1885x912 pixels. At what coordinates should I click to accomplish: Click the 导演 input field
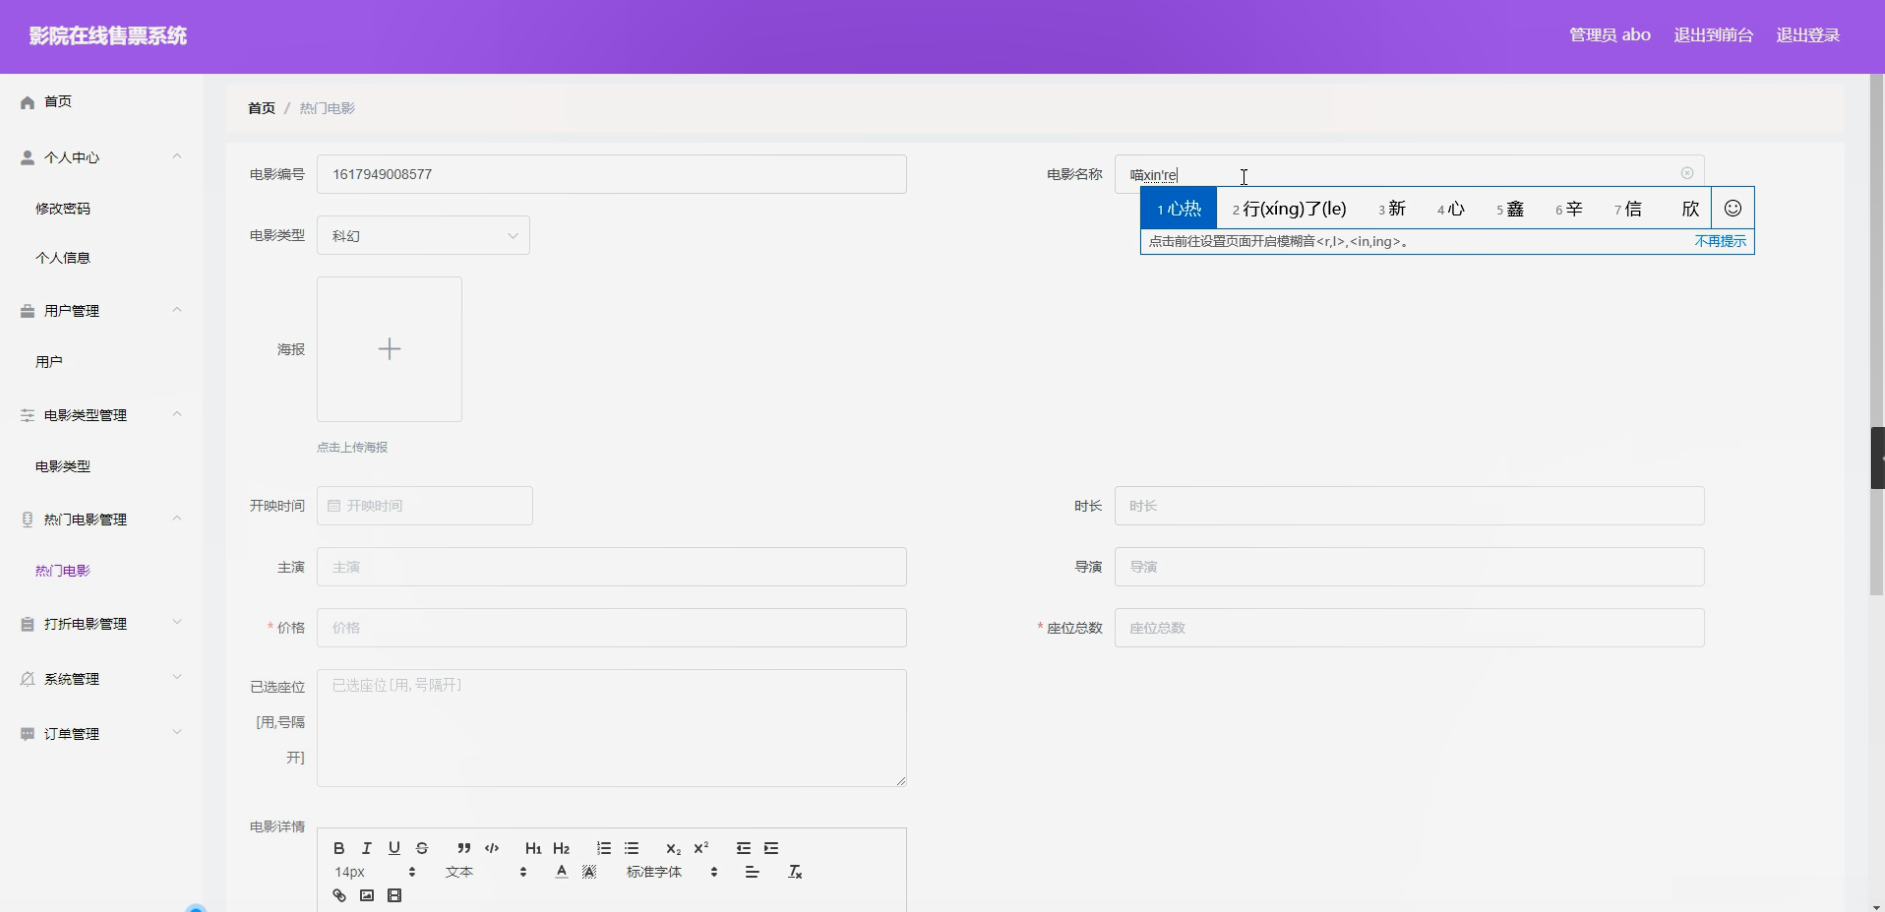coord(1410,567)
